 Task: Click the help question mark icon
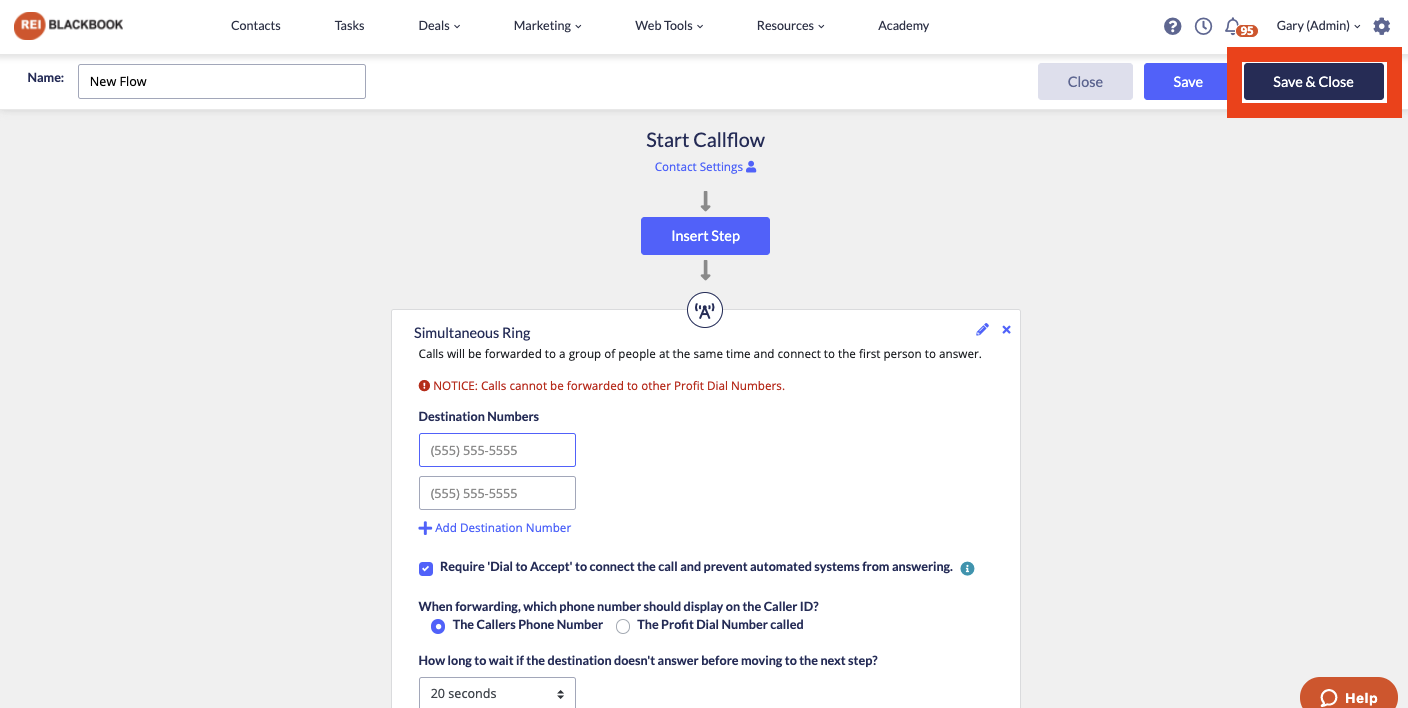1173,26
